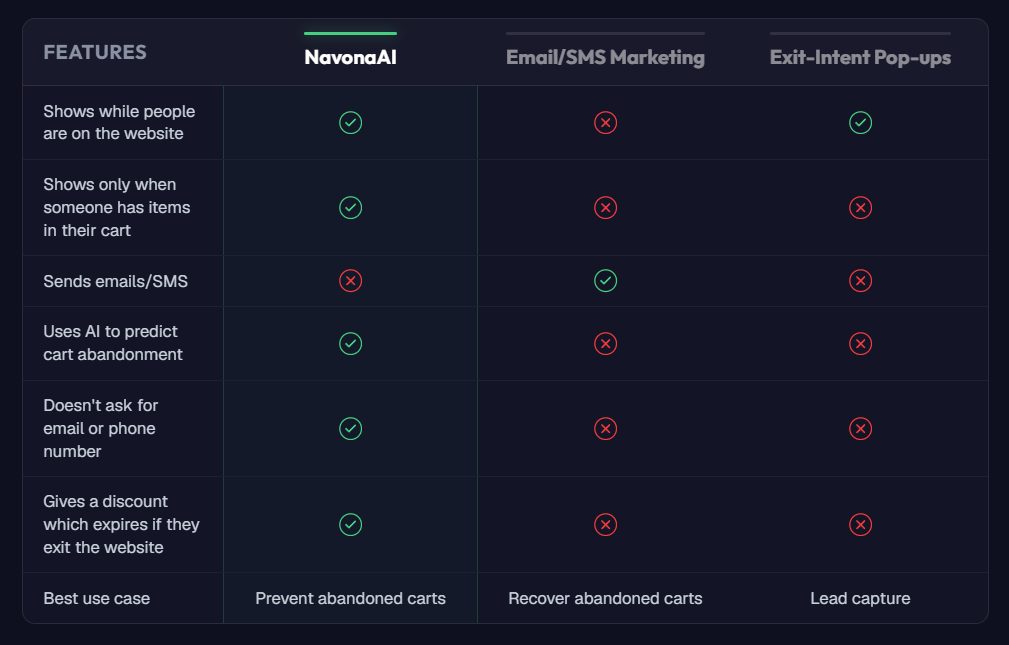Click 'Prevent abandoned carts' cell

[350, 598]
